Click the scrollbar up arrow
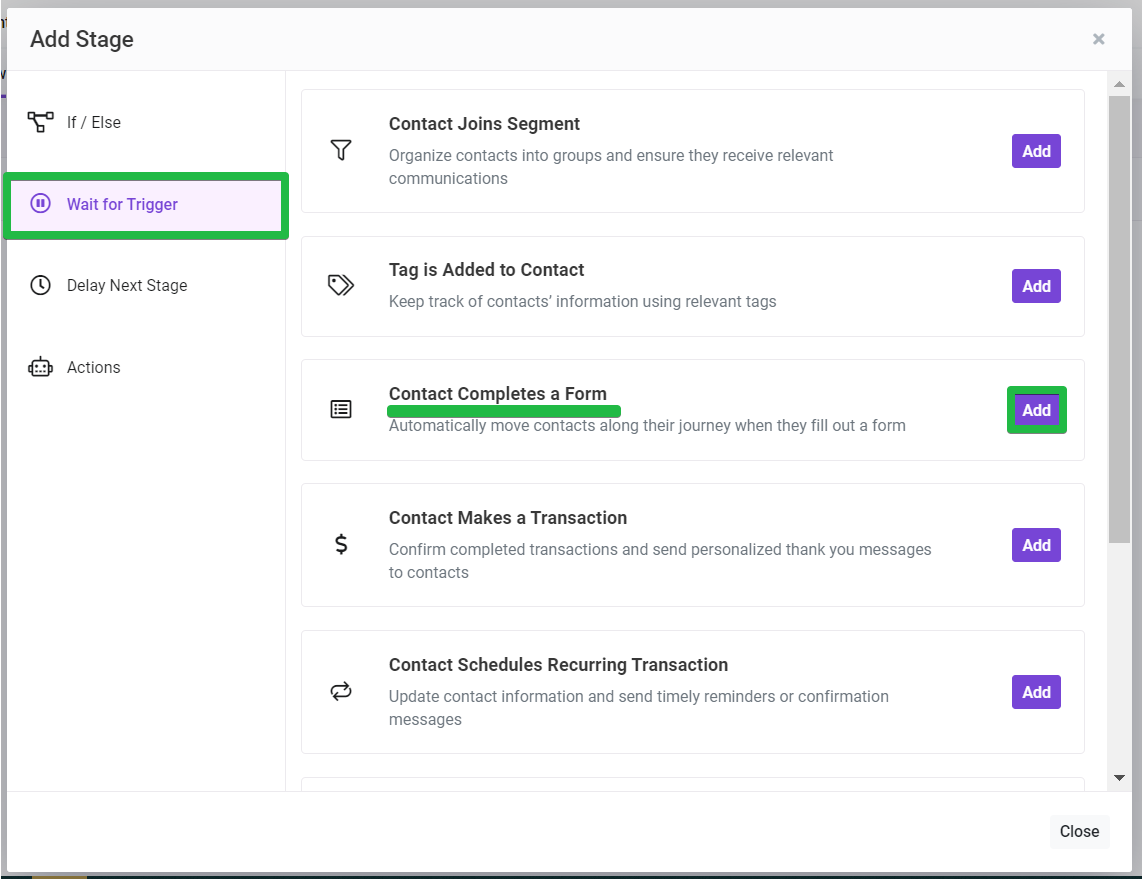This screenshot has width=1142, height=879. click(1119, 84)
